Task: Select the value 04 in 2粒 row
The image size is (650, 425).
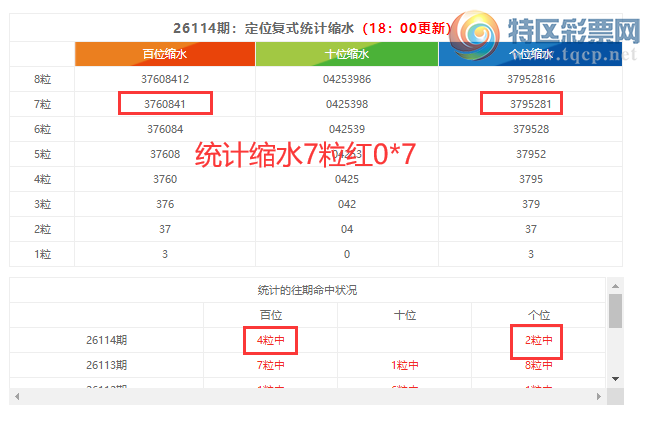Action: point(347,229)
